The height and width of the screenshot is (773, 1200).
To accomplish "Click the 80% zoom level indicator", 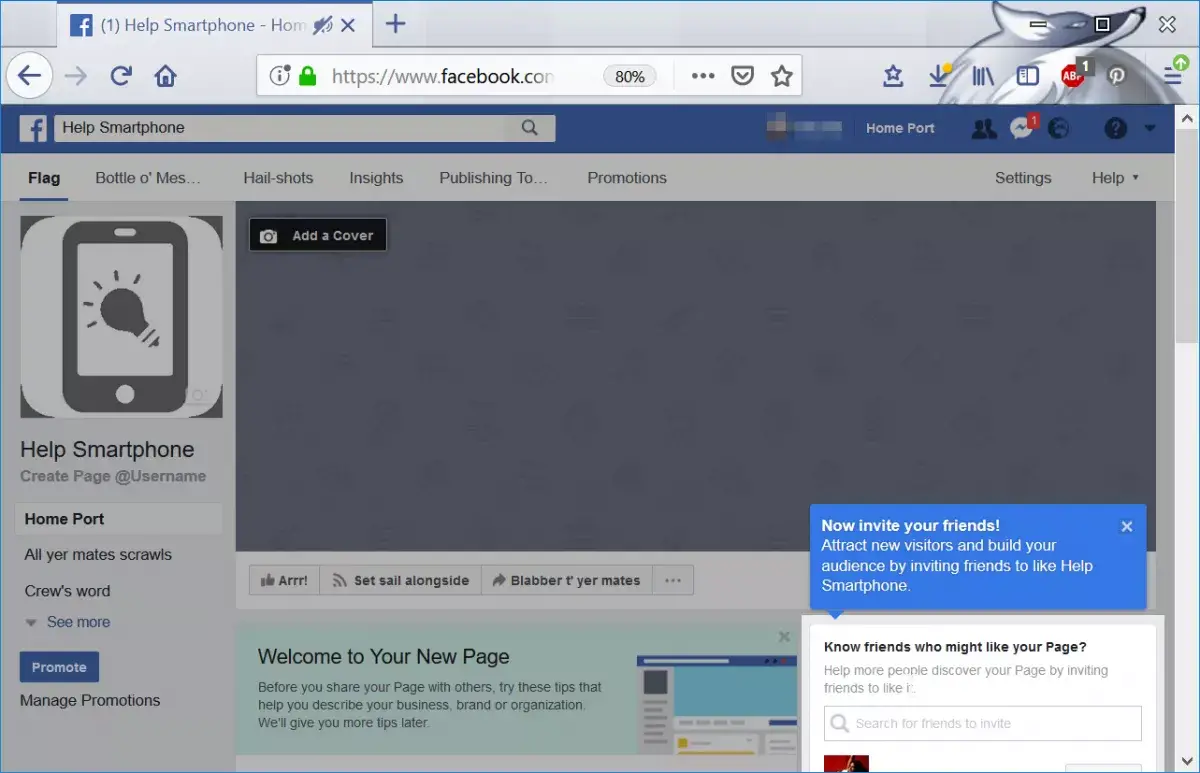I will pos(630,76).
